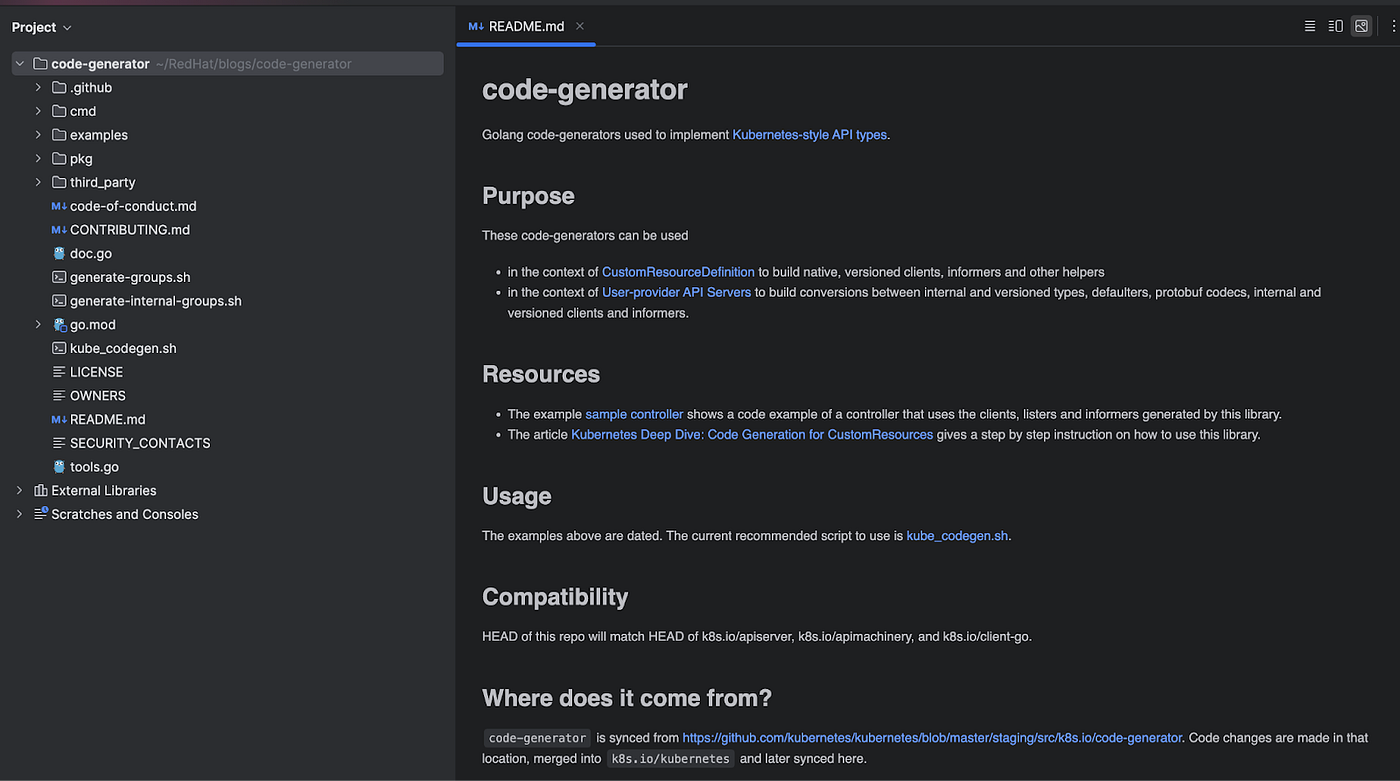
Task: Expand the .github folder
Action: (38, 88)
